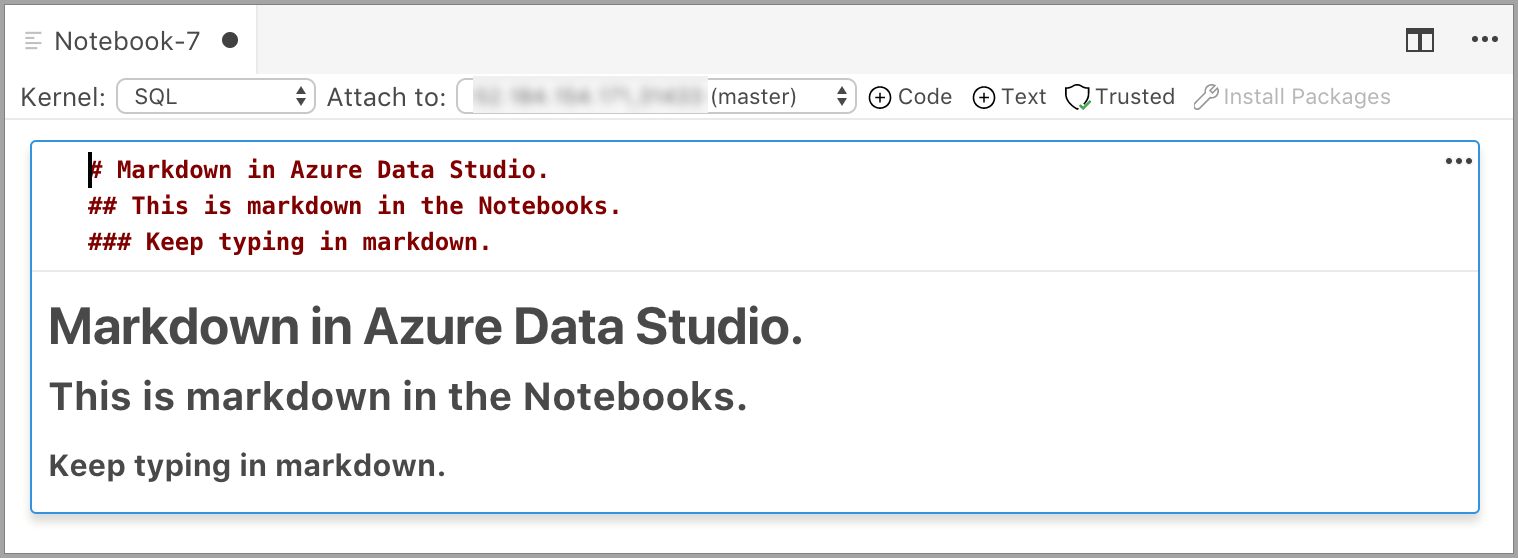Add a new Code cell
Viewport: 1518px width, 558px height.
(x=910, y=97)
